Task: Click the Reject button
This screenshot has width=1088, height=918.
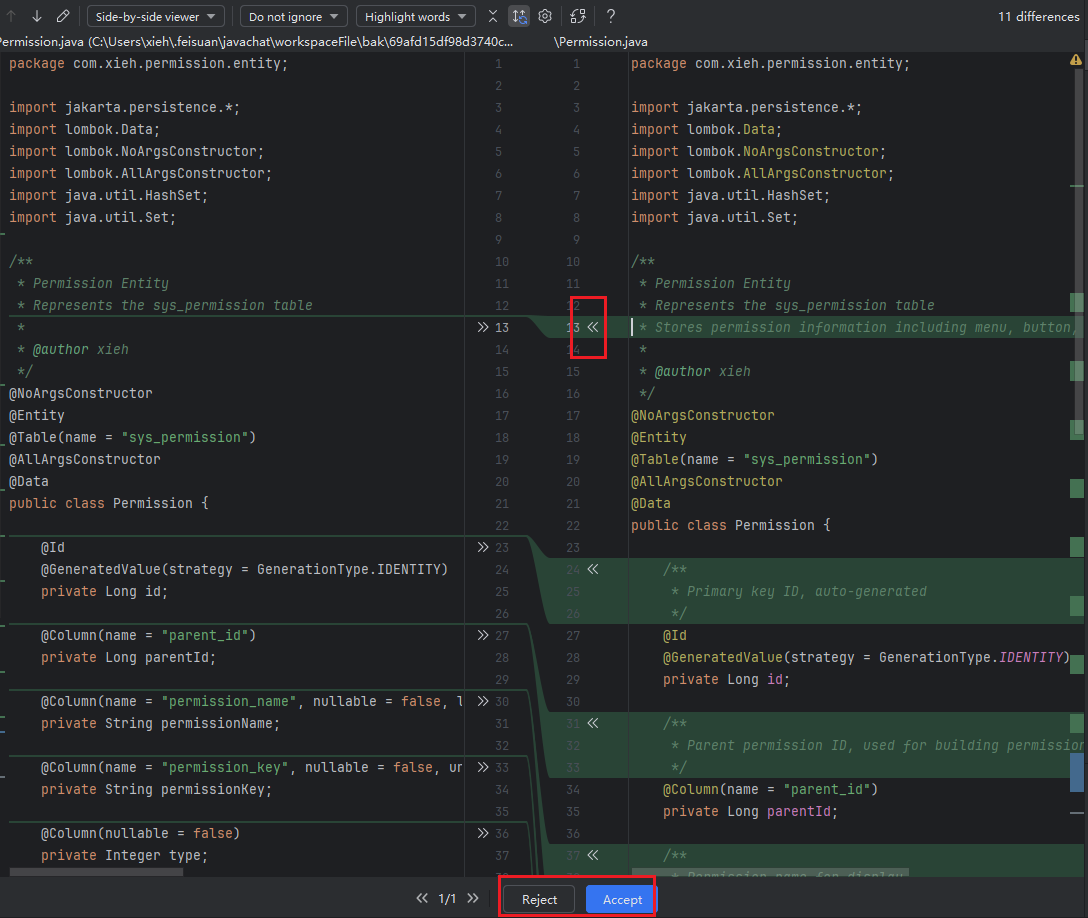Action: pos(539,899)
